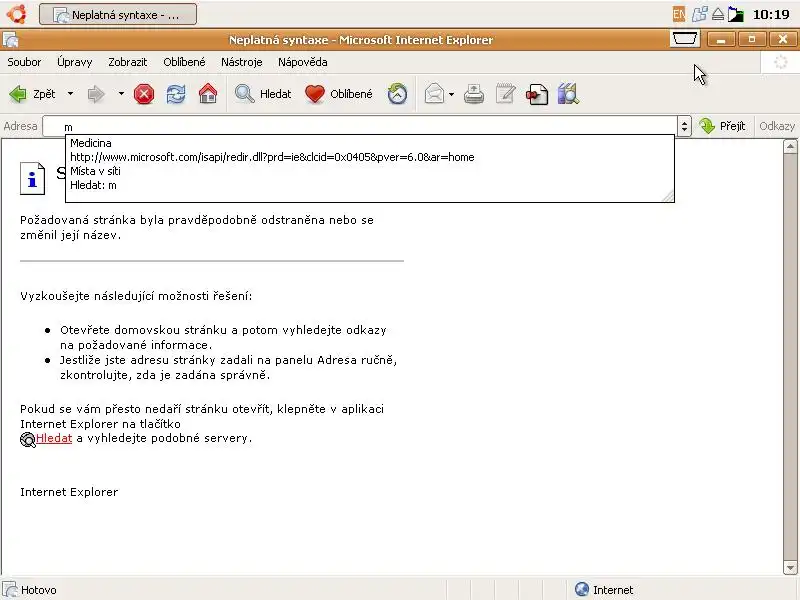Go to the home page icon
This screenshot has height=600, width=800.
tap(208, 94)
